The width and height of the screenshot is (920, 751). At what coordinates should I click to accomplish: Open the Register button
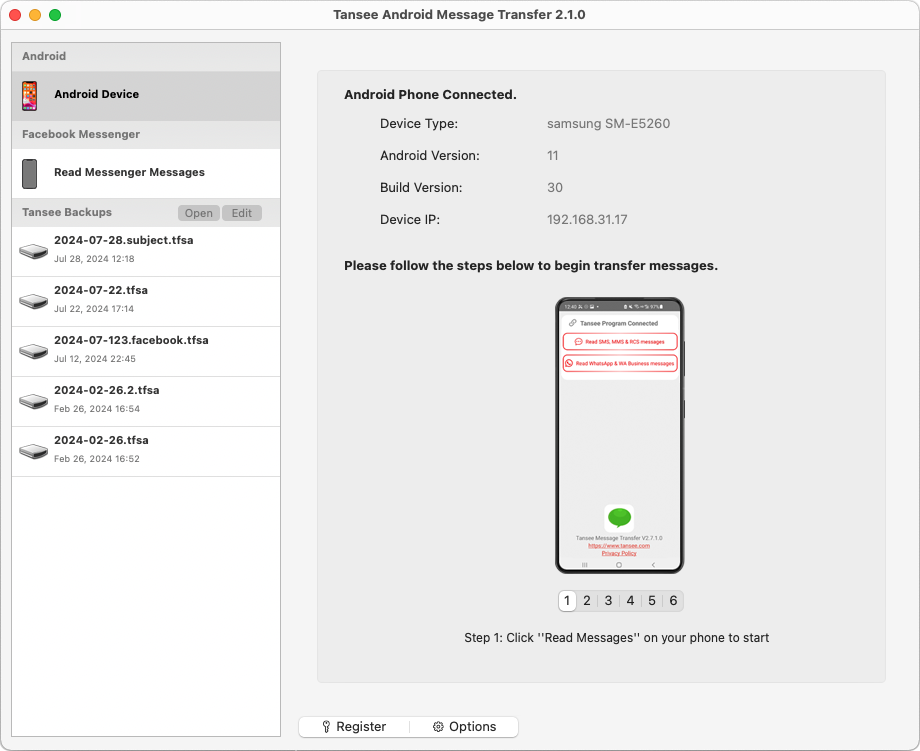[354, 727]
